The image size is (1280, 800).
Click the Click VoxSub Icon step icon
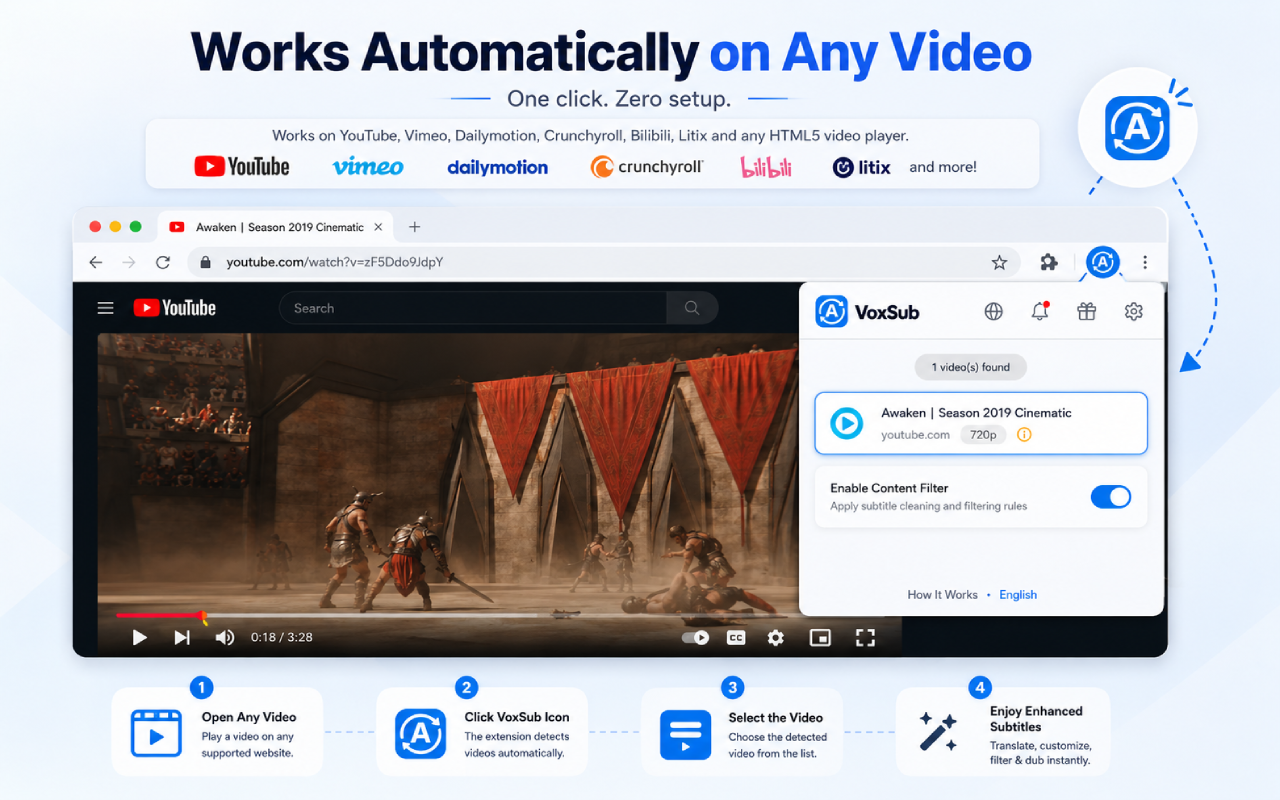pyautogui.click(x=420, y=733)
